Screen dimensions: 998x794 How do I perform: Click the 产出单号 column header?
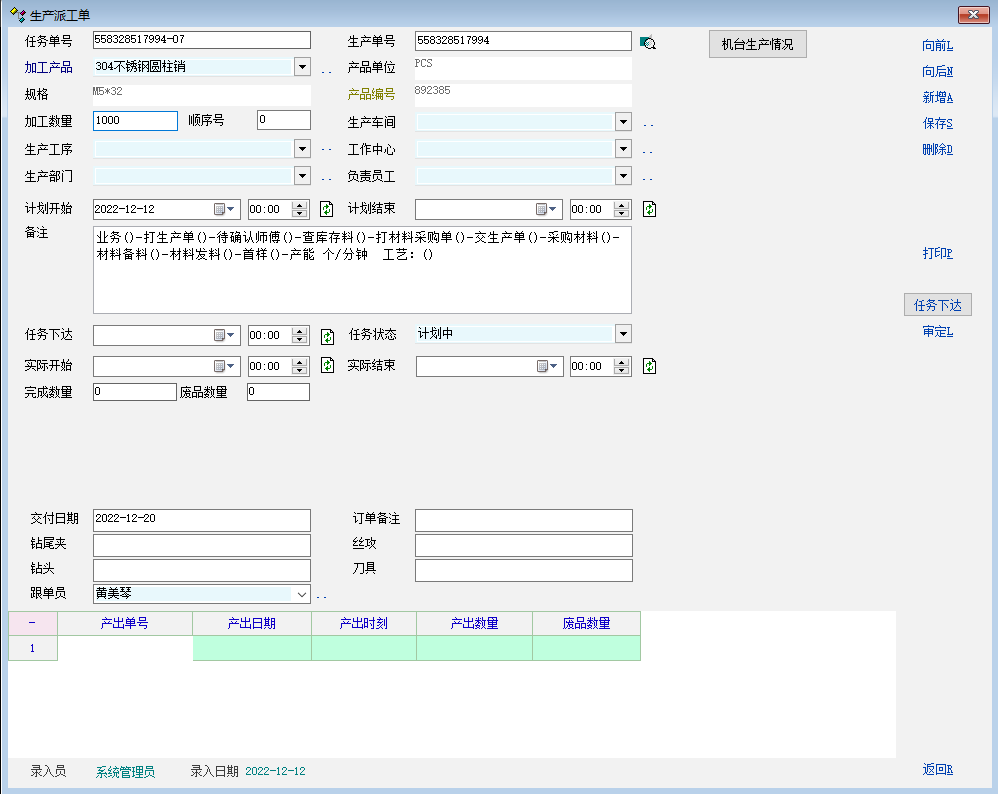click(125, 623)
